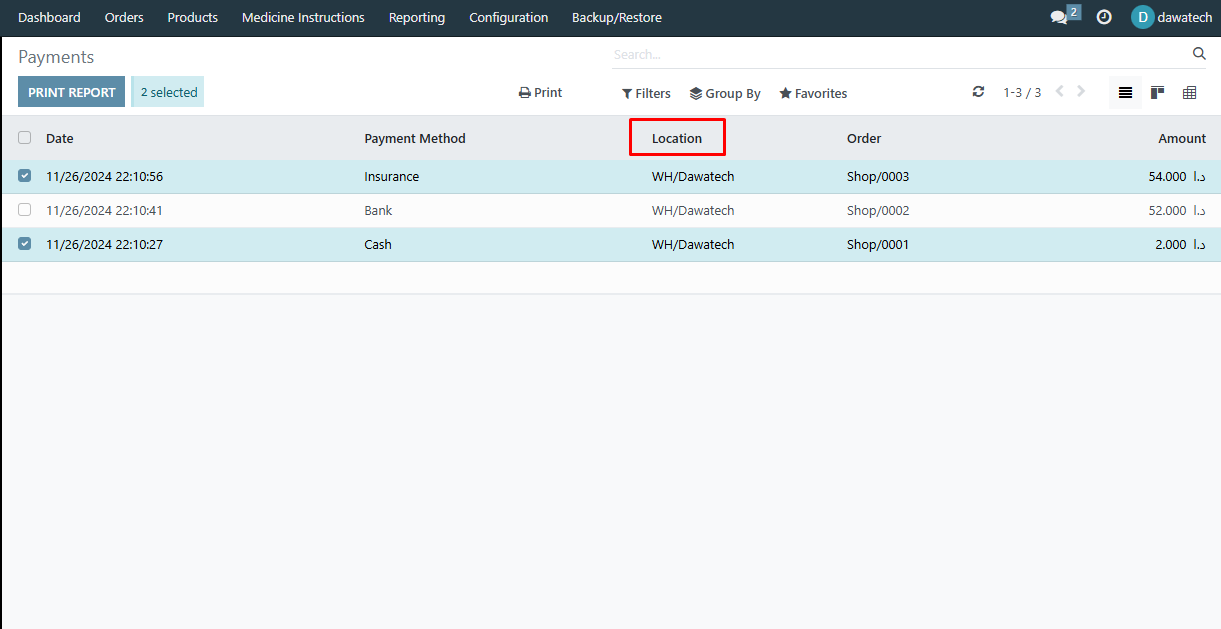Click the Shop/0002 order cell

tap(878, 210)
